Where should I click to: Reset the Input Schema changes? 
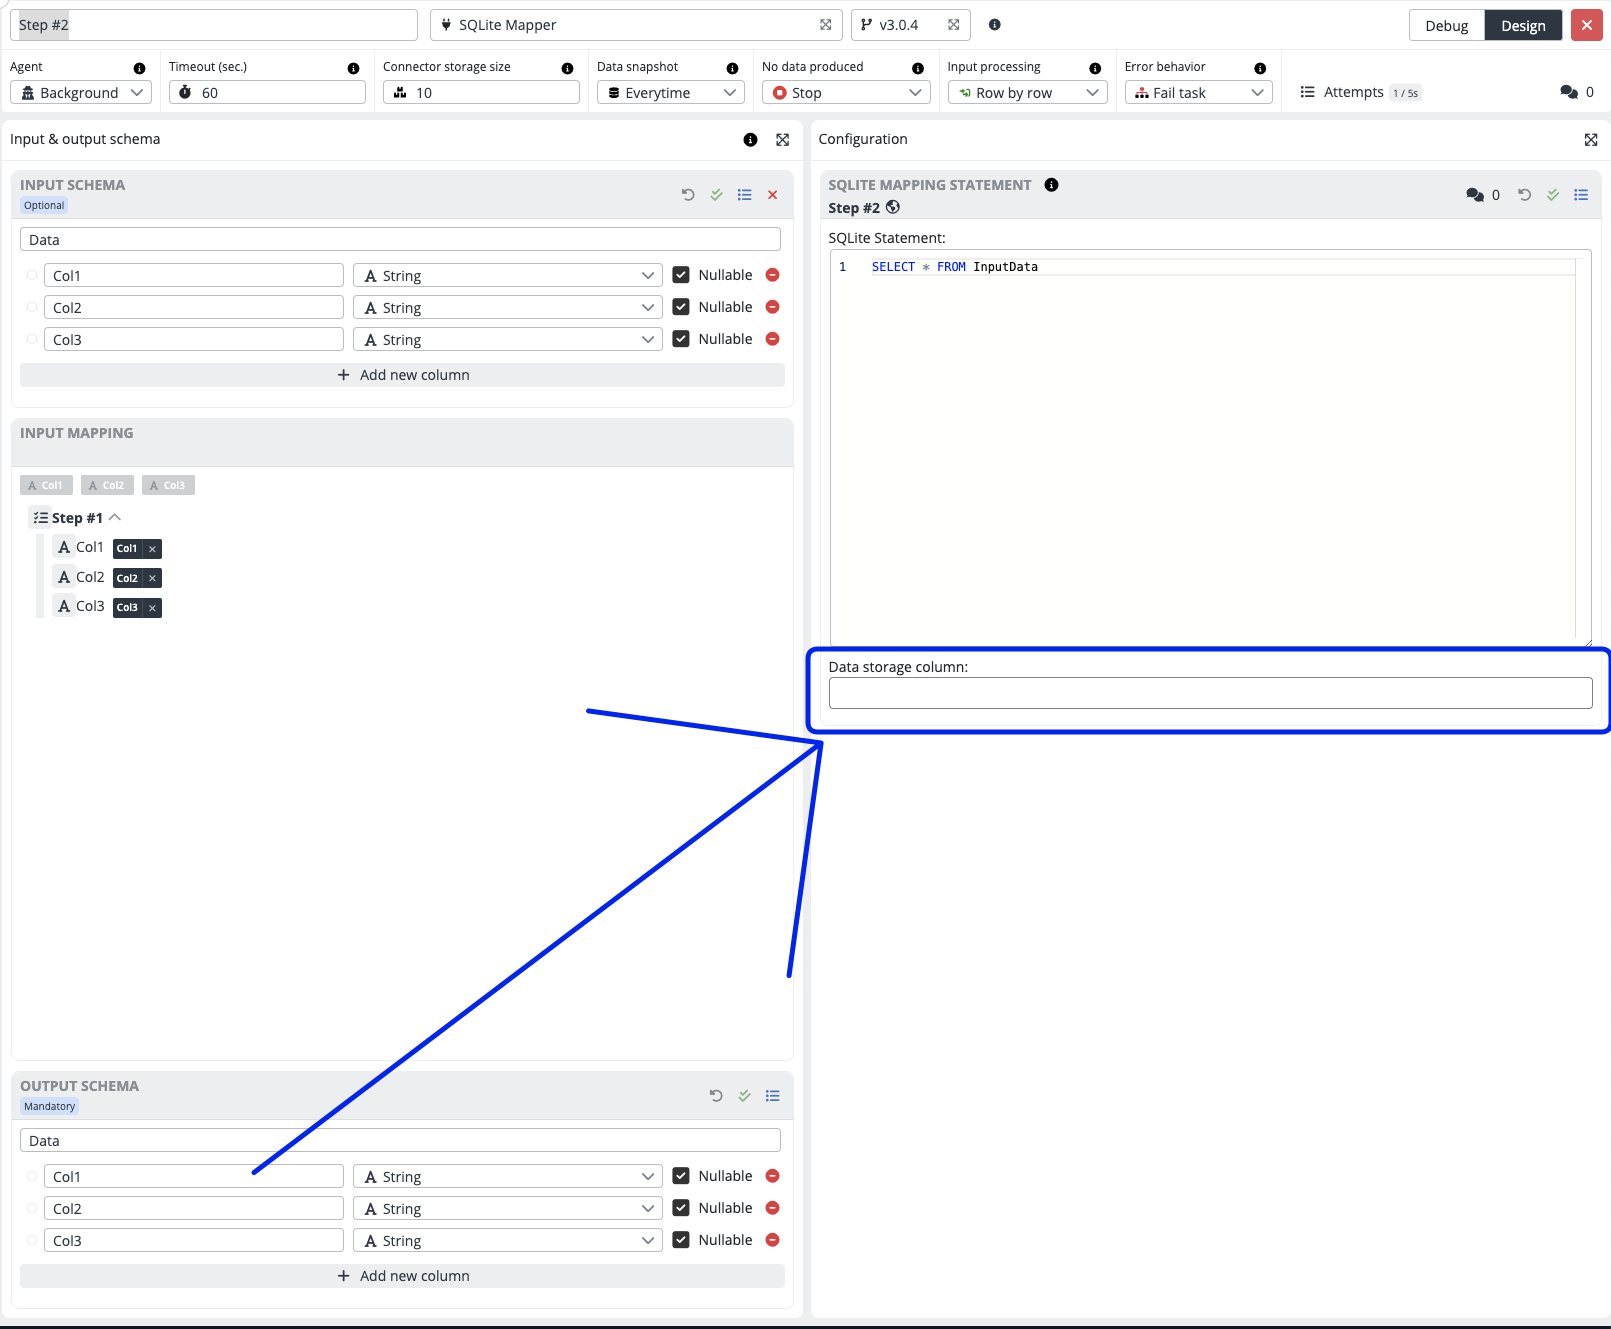coord(688,195)
